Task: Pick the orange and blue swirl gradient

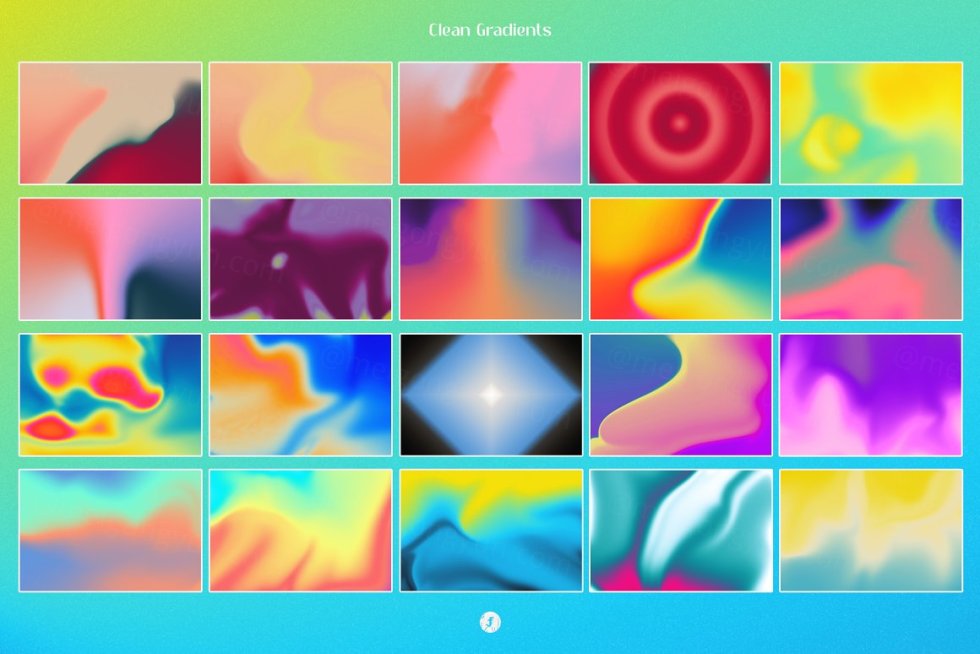Action: [x=300, y=395]
